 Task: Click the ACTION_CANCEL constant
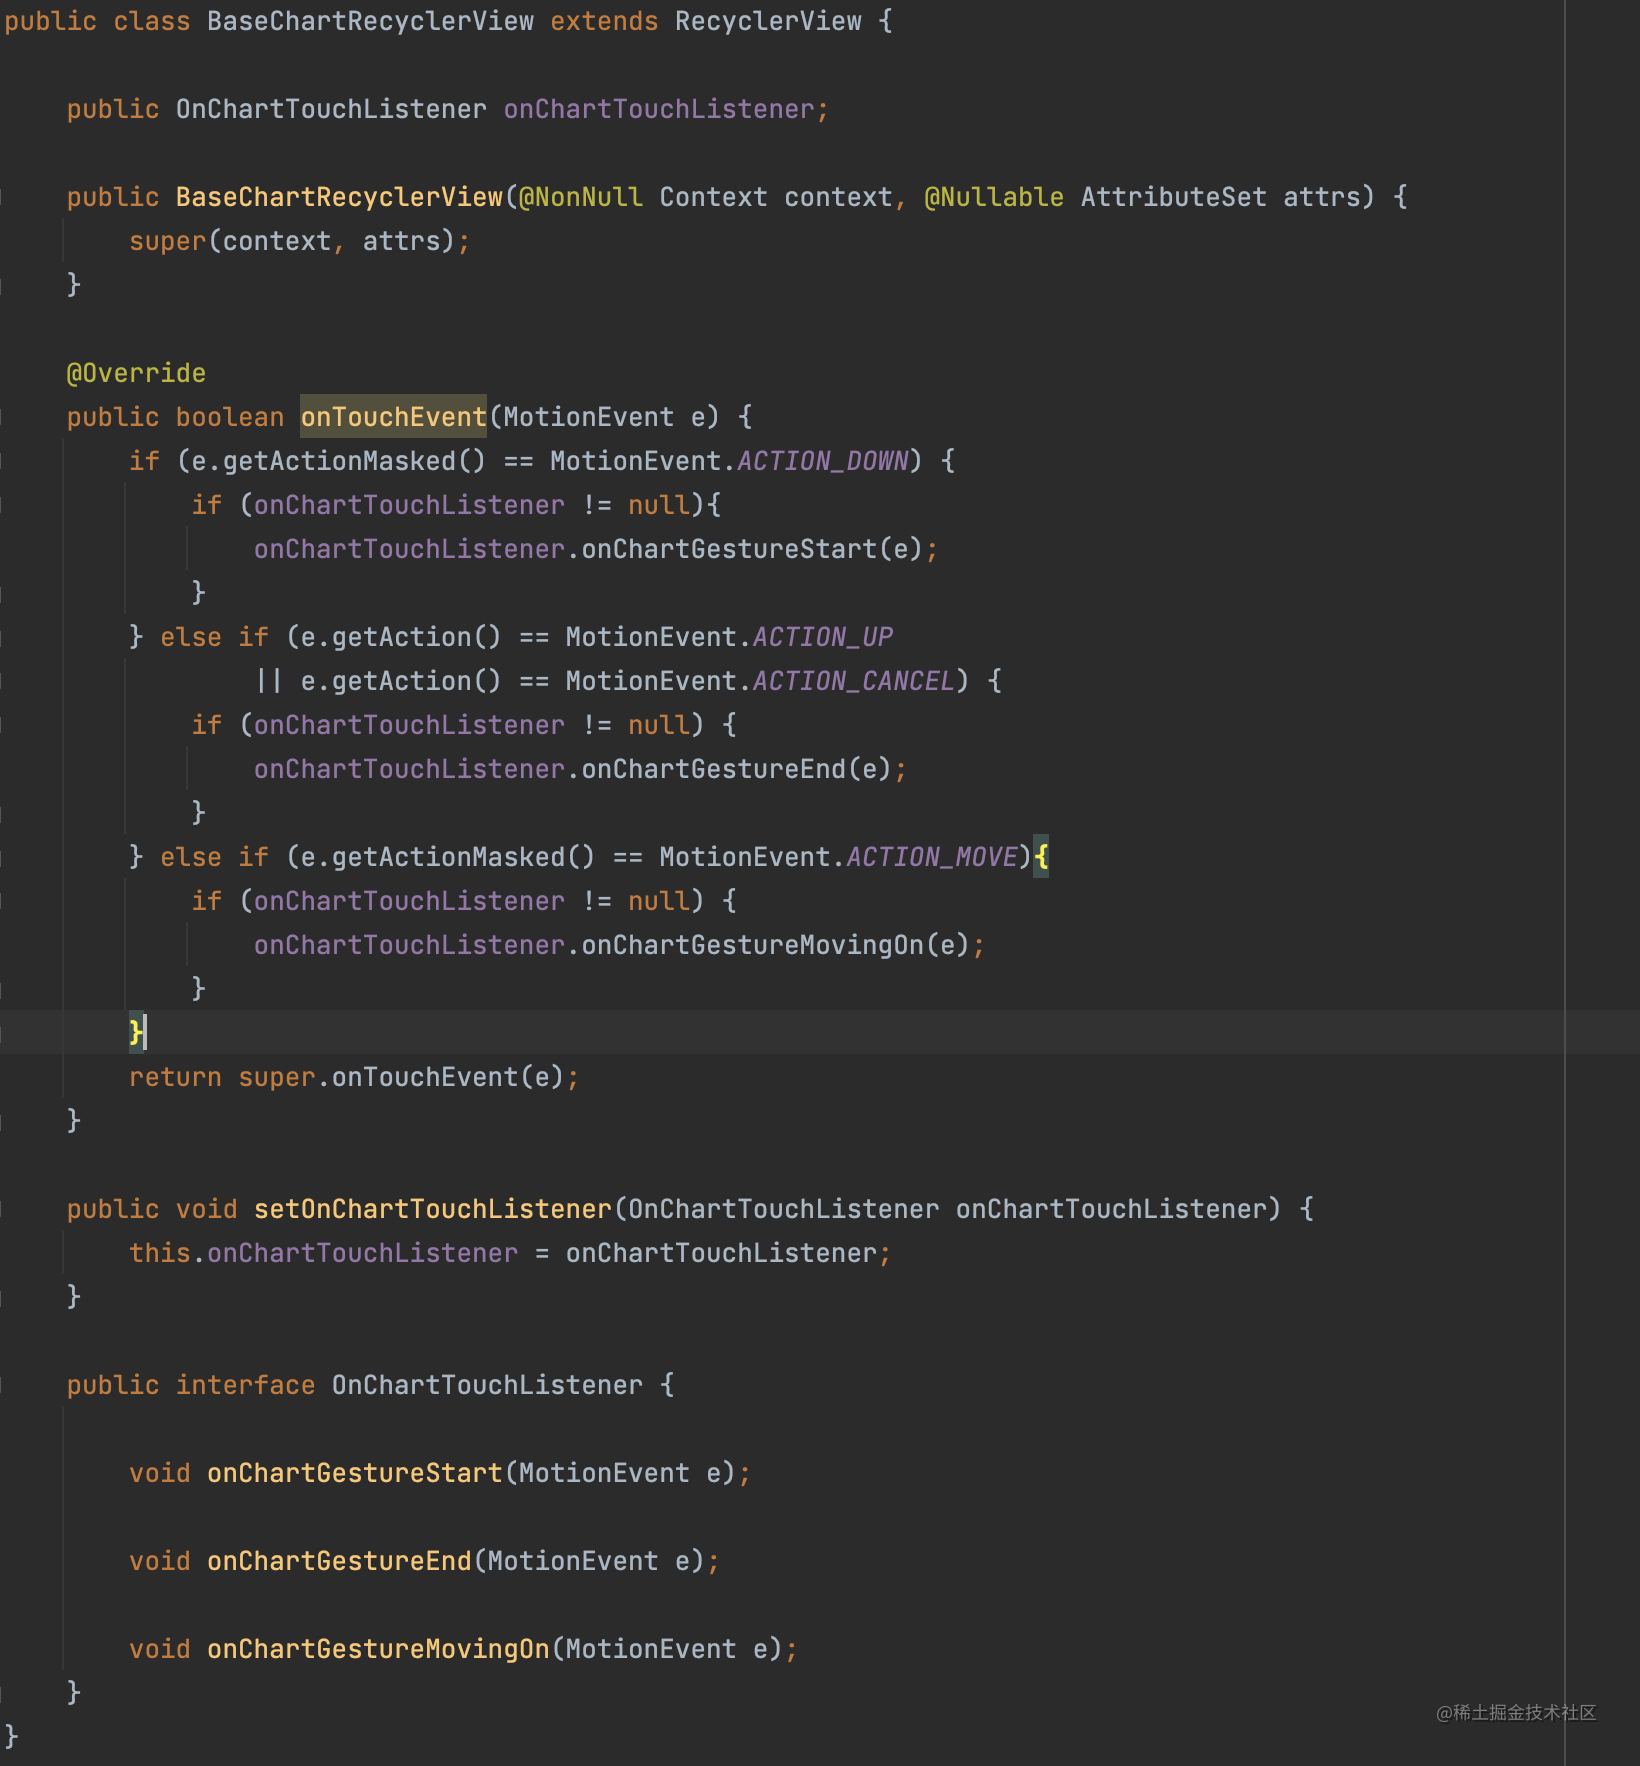pos(854,681)
